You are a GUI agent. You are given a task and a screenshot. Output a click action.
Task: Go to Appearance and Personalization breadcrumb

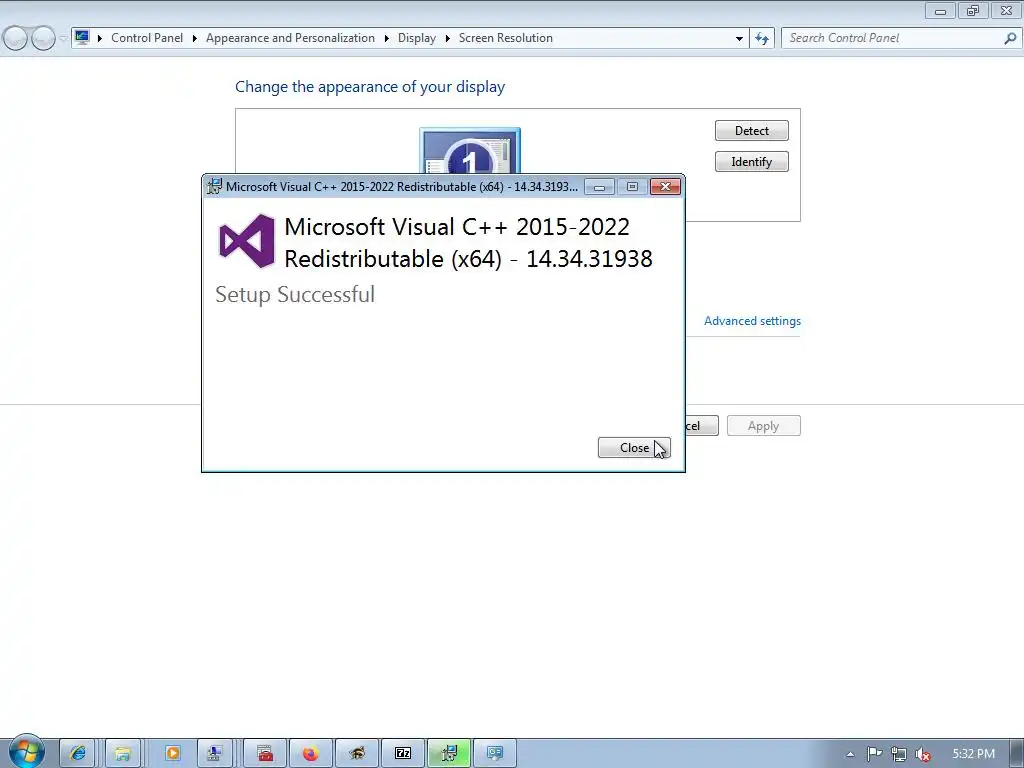coord(291,38)
